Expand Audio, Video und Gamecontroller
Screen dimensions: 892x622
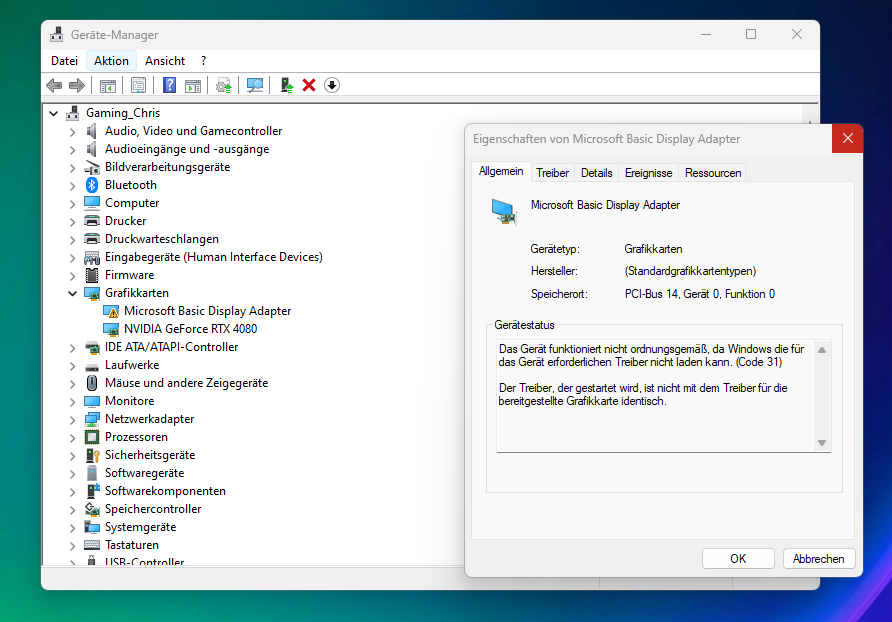72,131
